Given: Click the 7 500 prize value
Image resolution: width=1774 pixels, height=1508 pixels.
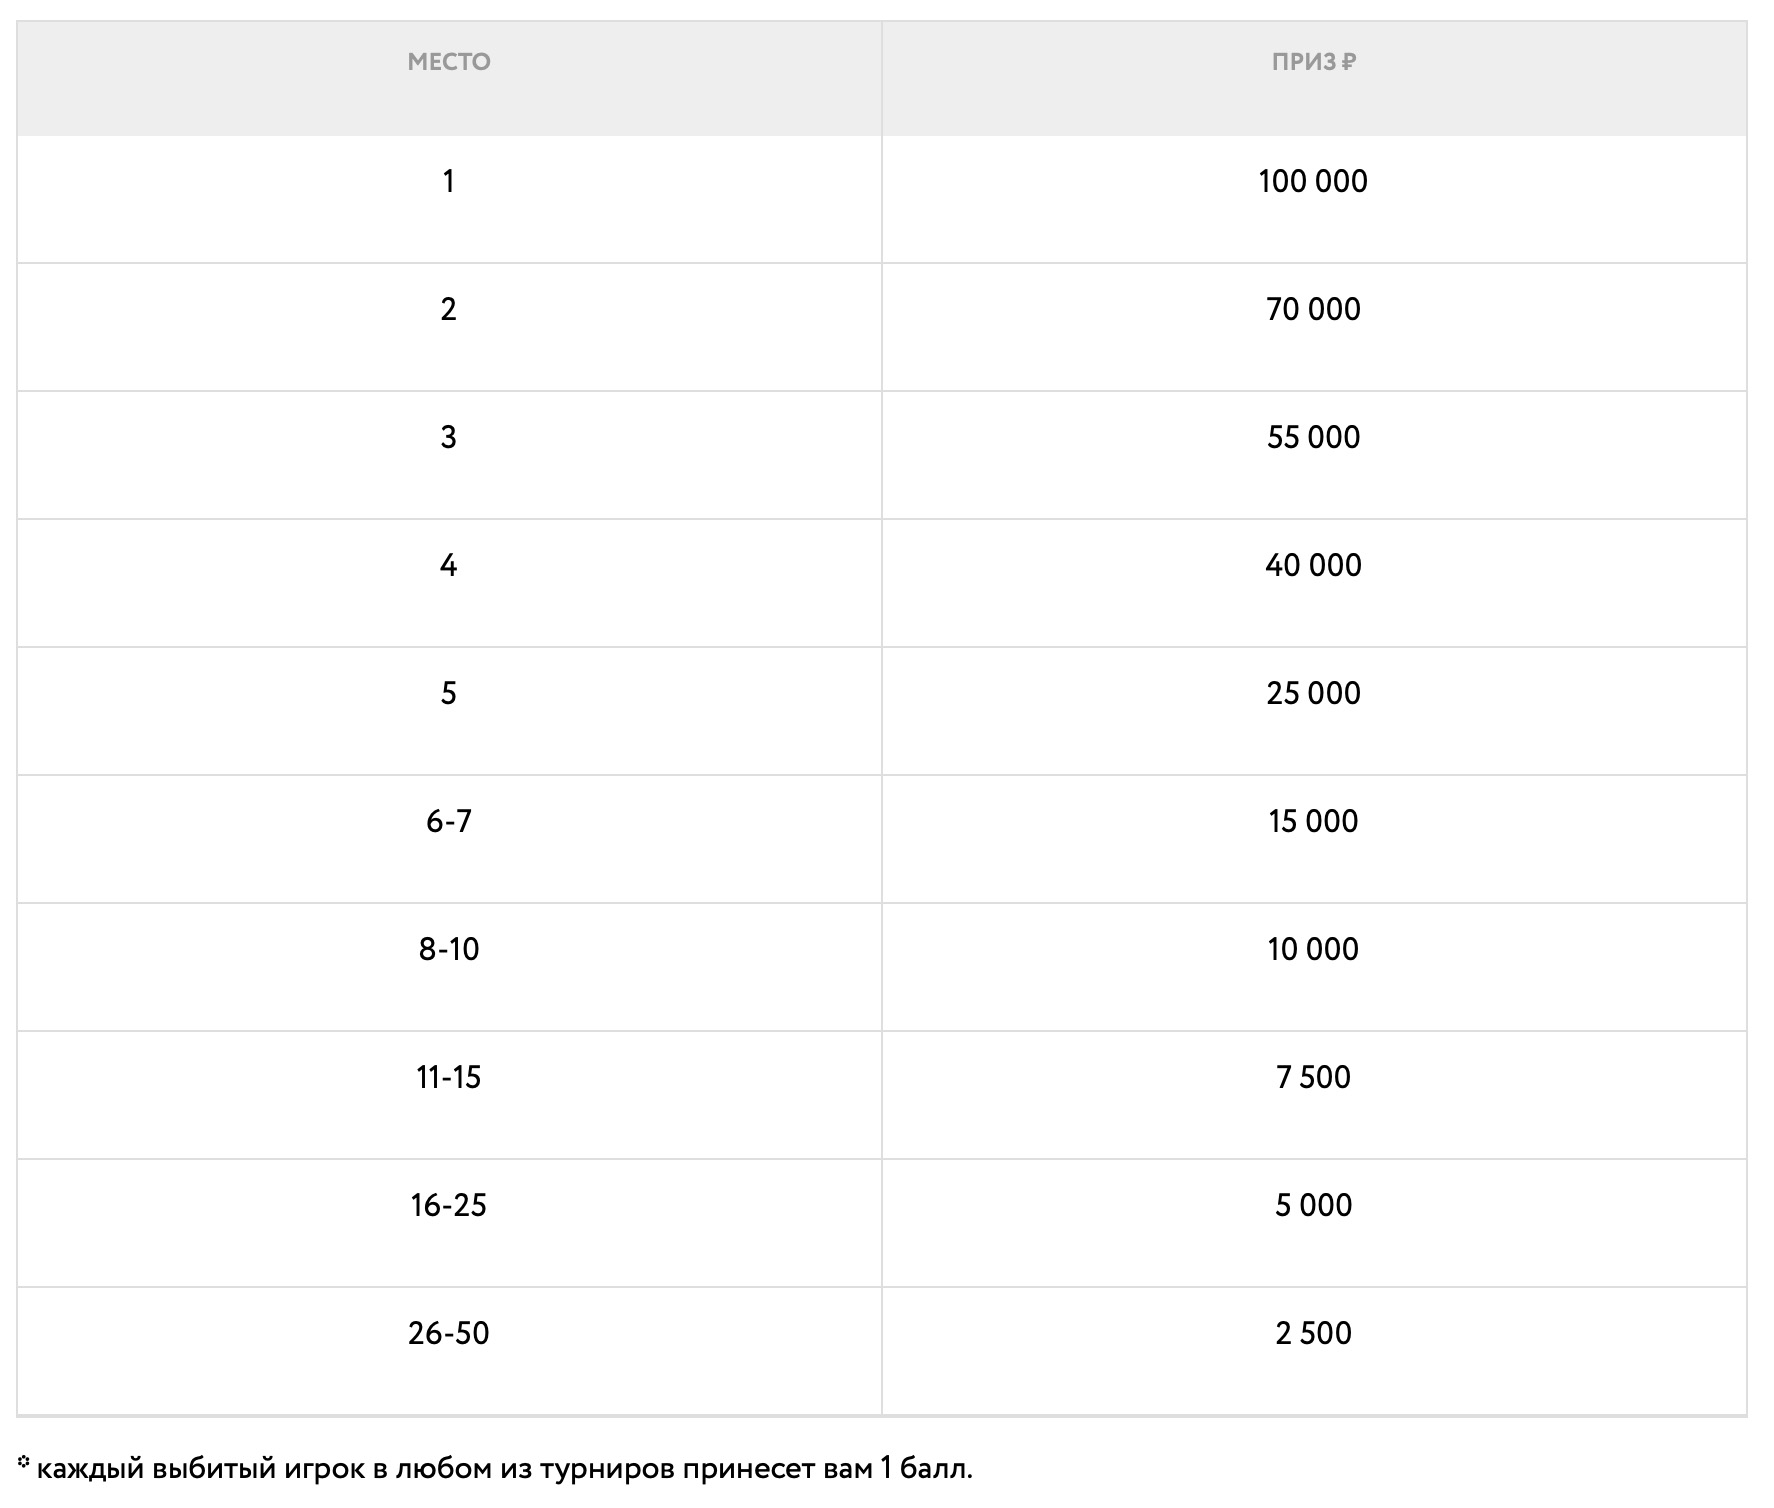Looking at the screenshot, I should 1313,1077.
